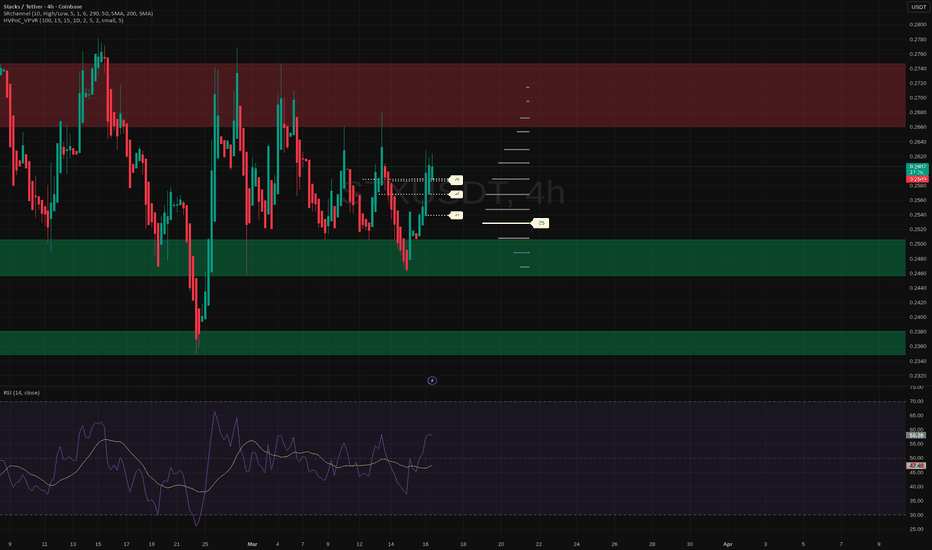Click the middle cream level tag near candles
The height and width of the screenshot is (550, 932).
click(x=456, y=194)
